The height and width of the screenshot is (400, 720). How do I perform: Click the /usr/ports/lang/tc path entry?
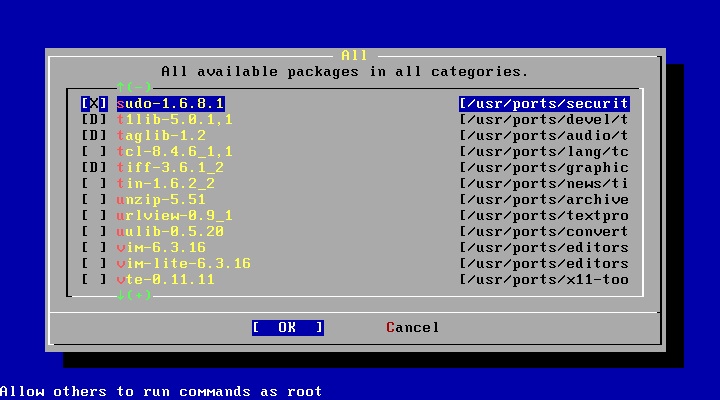pos(544,152)
